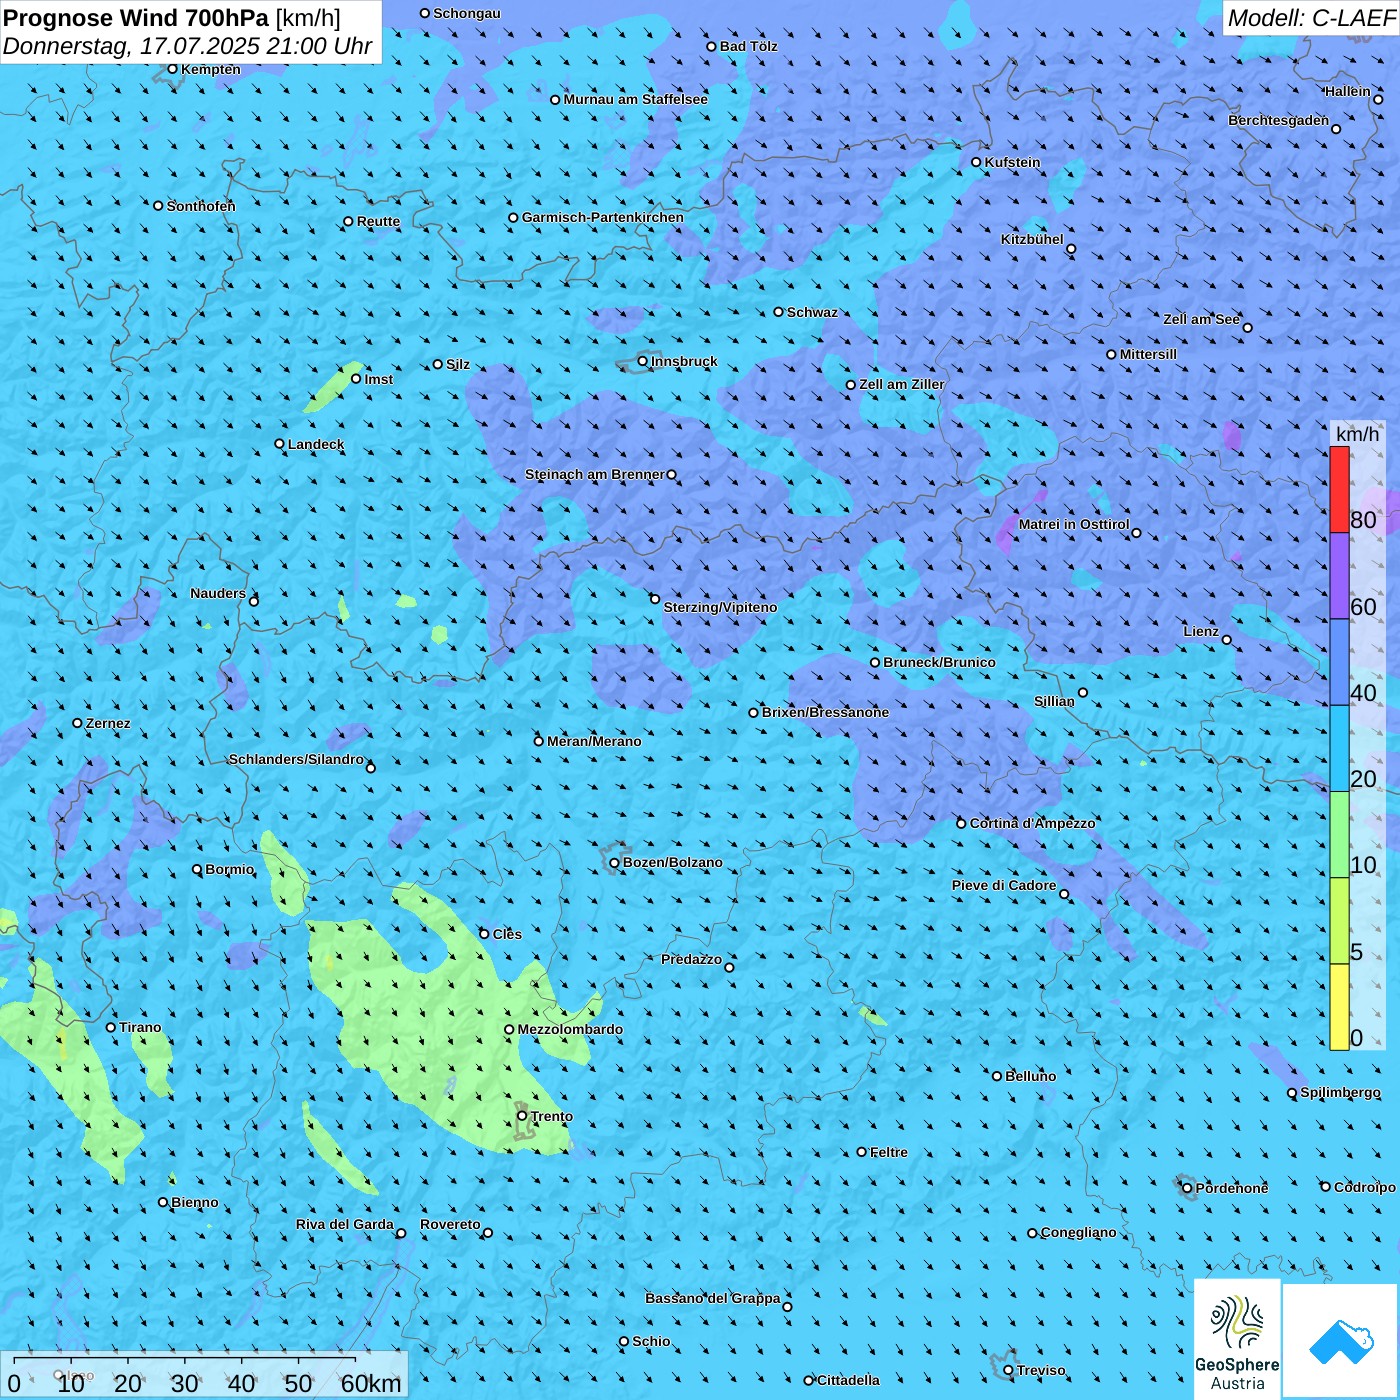
Task: Click the 'Zell am Ziller' label
Action: coord(902,384)
